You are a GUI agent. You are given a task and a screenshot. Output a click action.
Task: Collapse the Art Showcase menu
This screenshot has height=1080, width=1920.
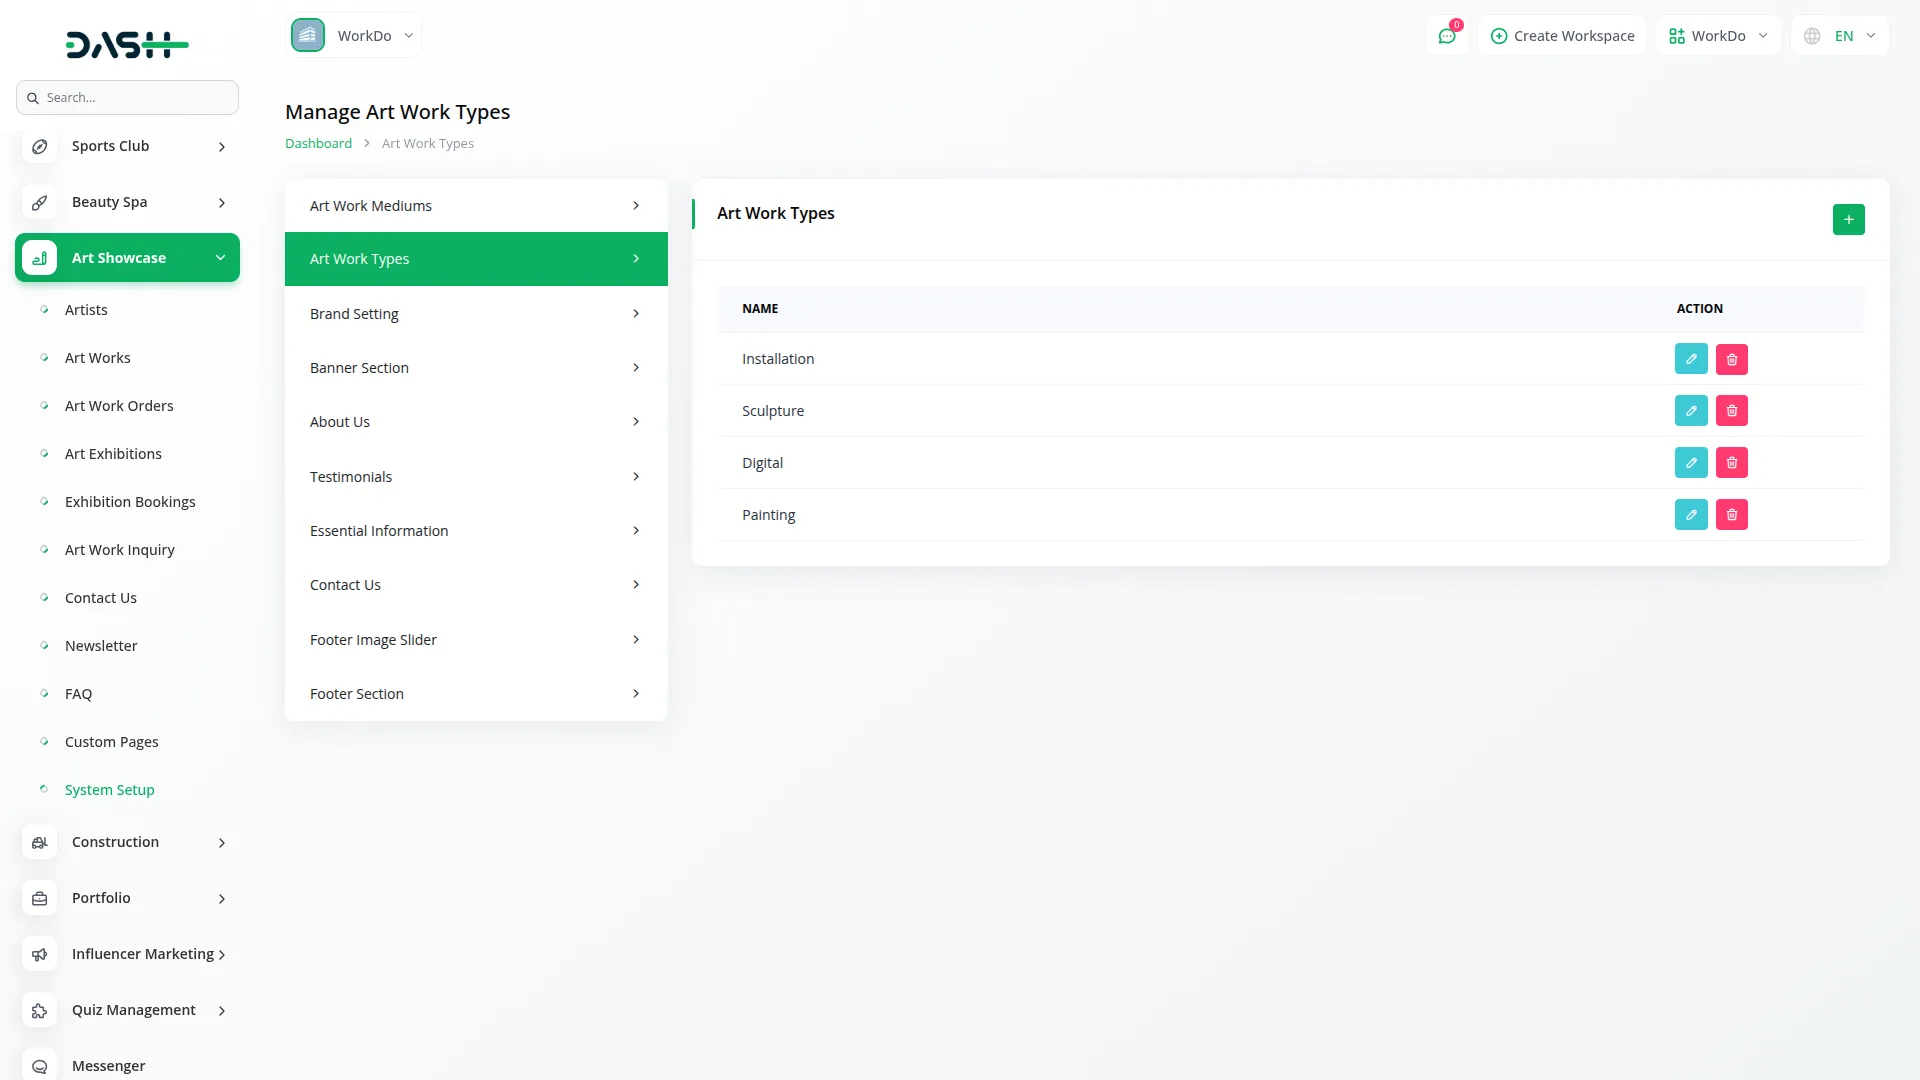(127, 258)
